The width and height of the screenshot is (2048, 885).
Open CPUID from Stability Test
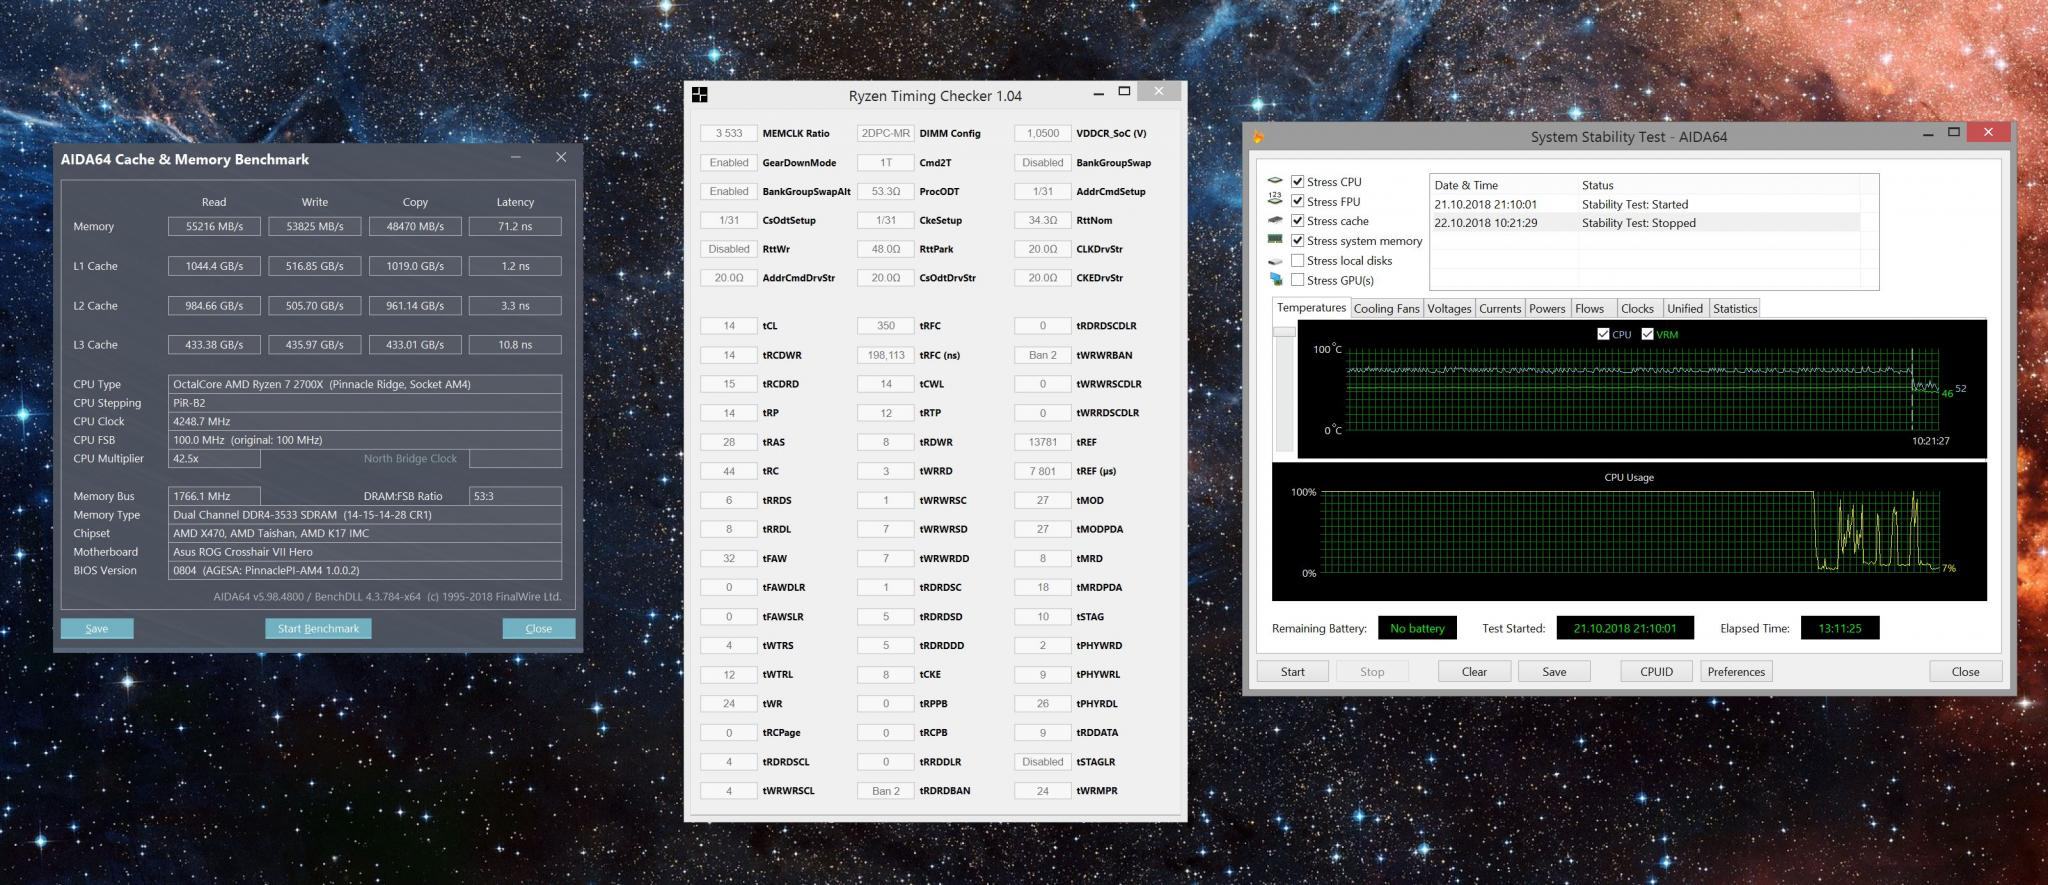[1656, 672]
